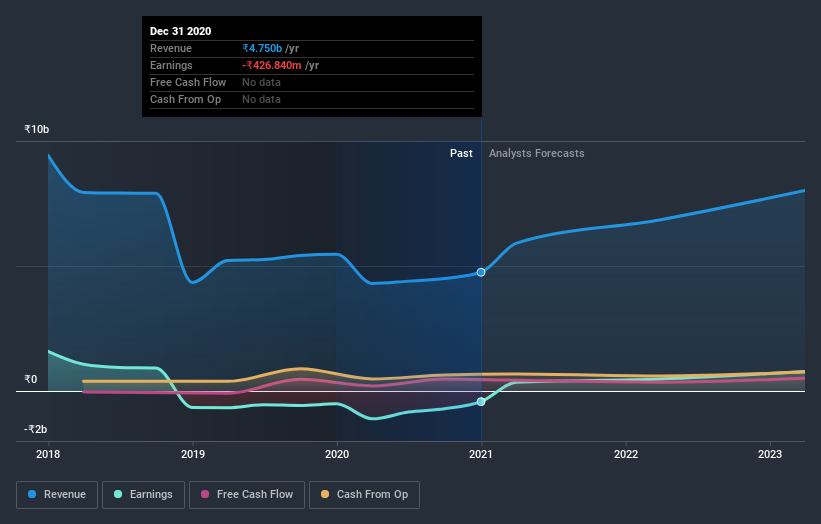This screenshot has height=524, width=821.
Task: Click the teal Earnings data point at 2021
Action: pos(481,402)
